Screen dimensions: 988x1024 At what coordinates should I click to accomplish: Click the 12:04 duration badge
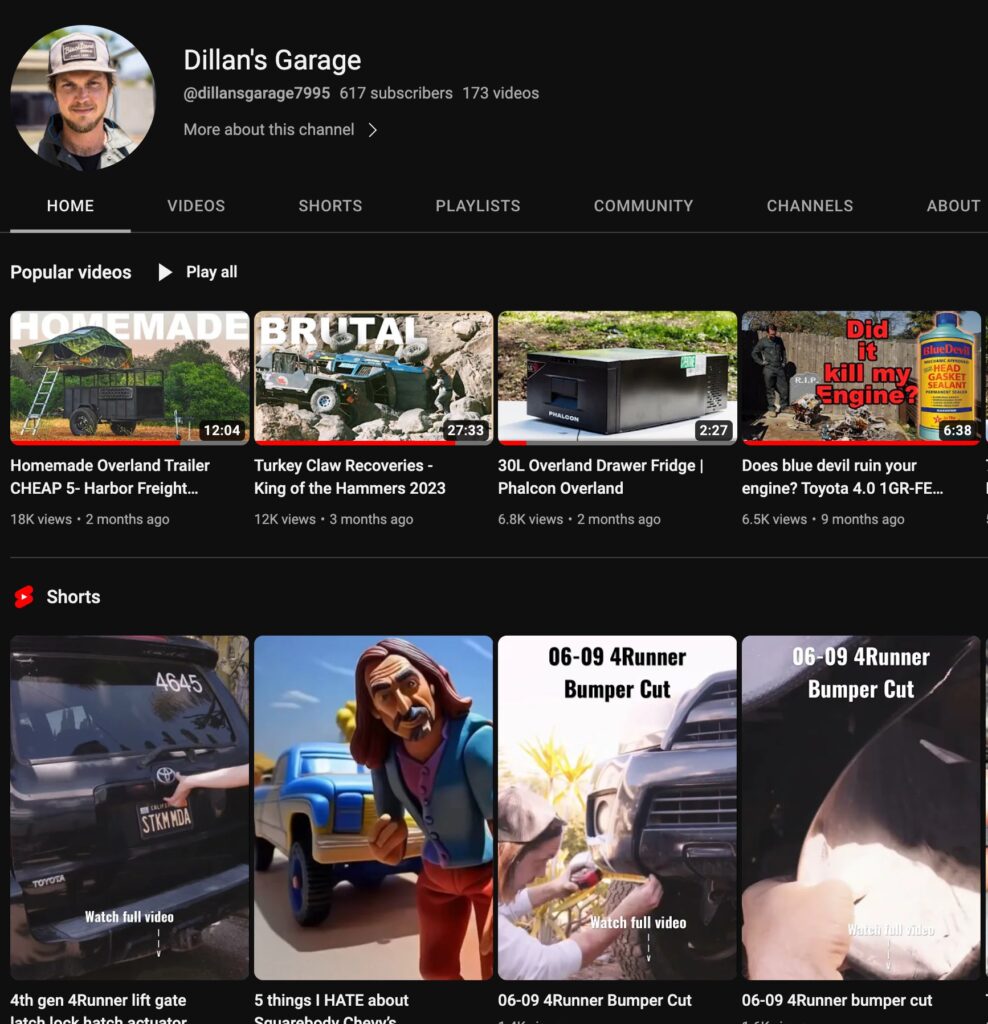click(x=222, y=430)
